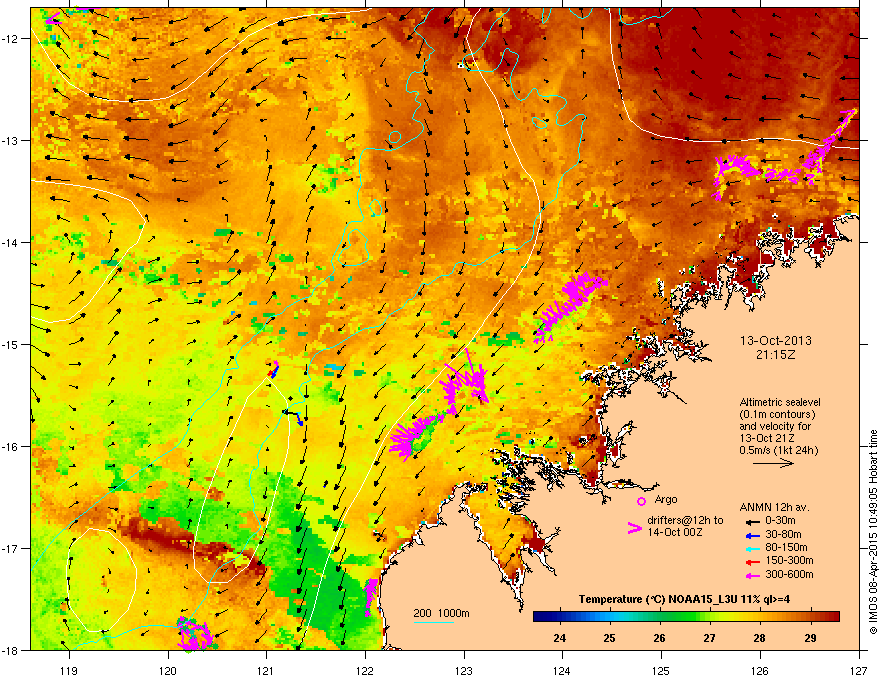Click the green 26°C region of colorbar
880x680 pixels.
(660, 617)
